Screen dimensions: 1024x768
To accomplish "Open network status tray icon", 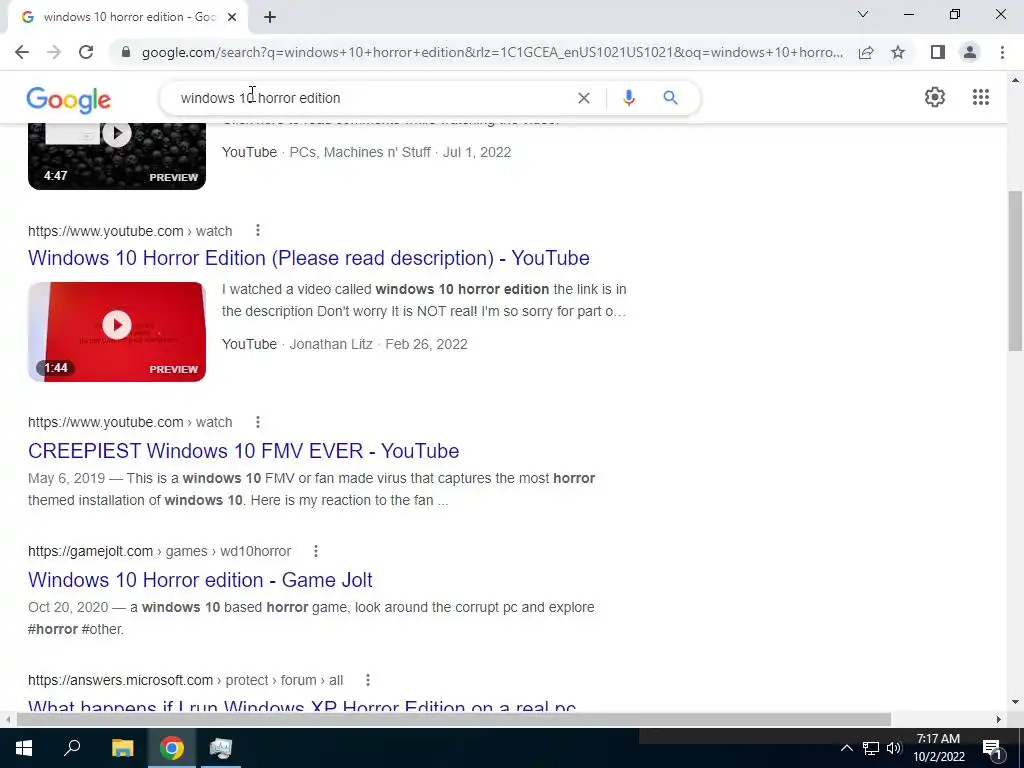I will click(871, 748).
